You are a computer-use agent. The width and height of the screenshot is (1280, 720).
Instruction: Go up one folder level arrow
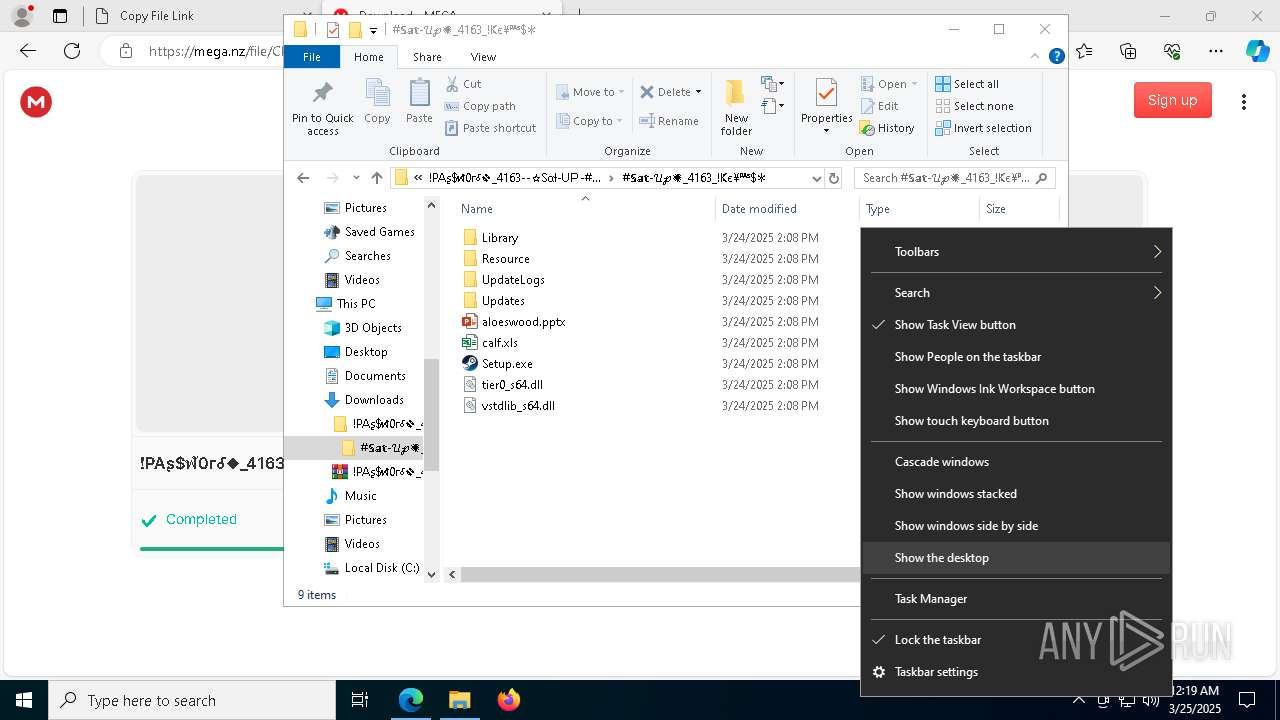coord(377,178)
